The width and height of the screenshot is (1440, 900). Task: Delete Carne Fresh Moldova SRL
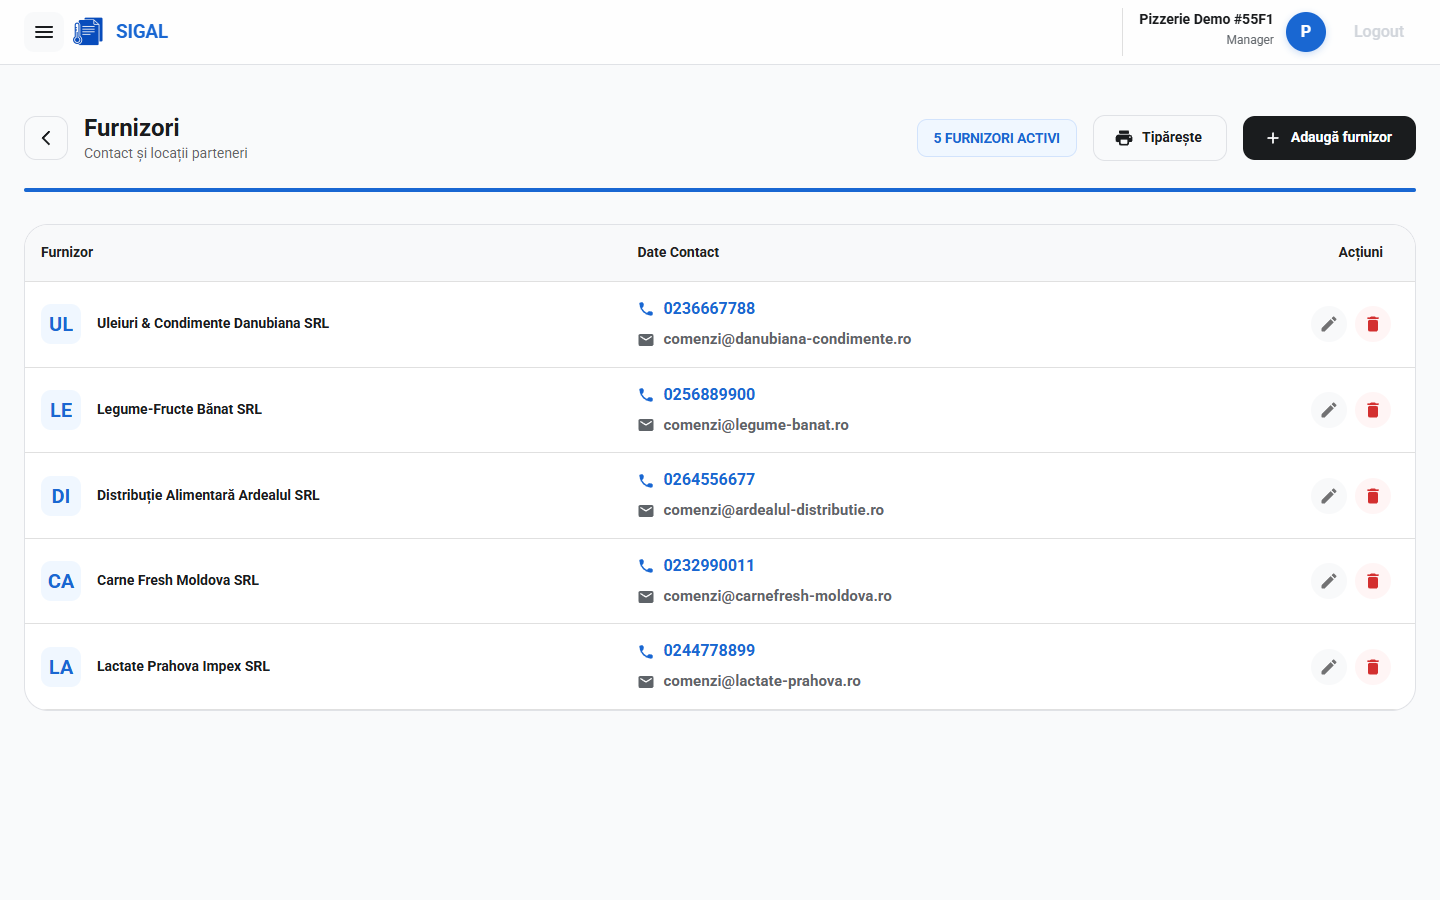1373,581
